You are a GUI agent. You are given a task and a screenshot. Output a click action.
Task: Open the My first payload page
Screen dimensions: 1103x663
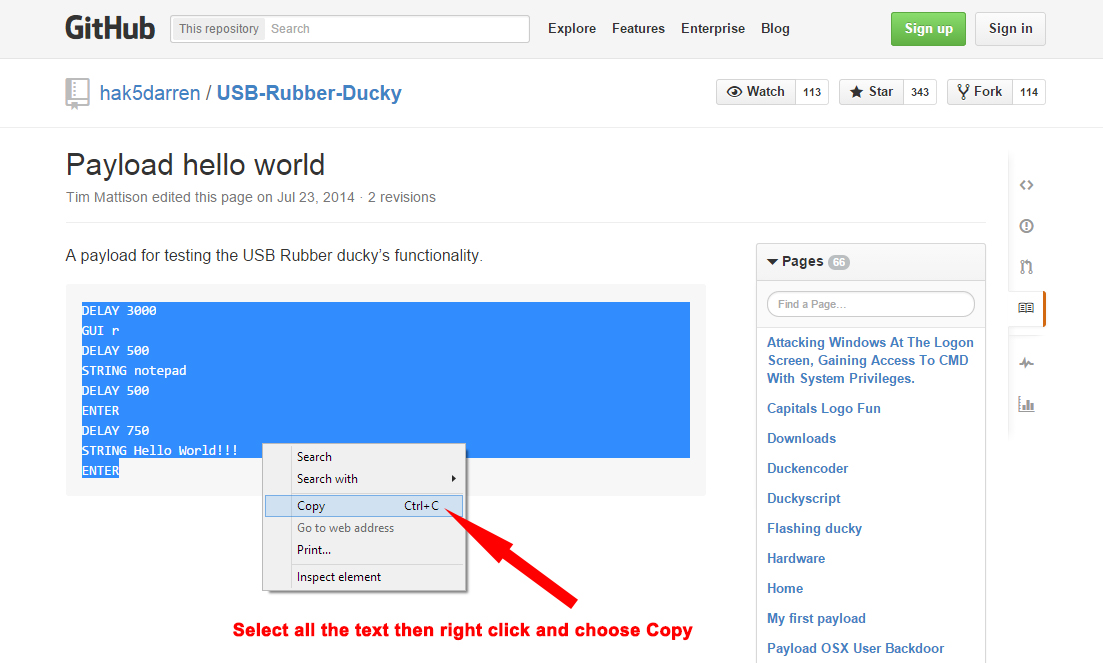tap(816, 619)
